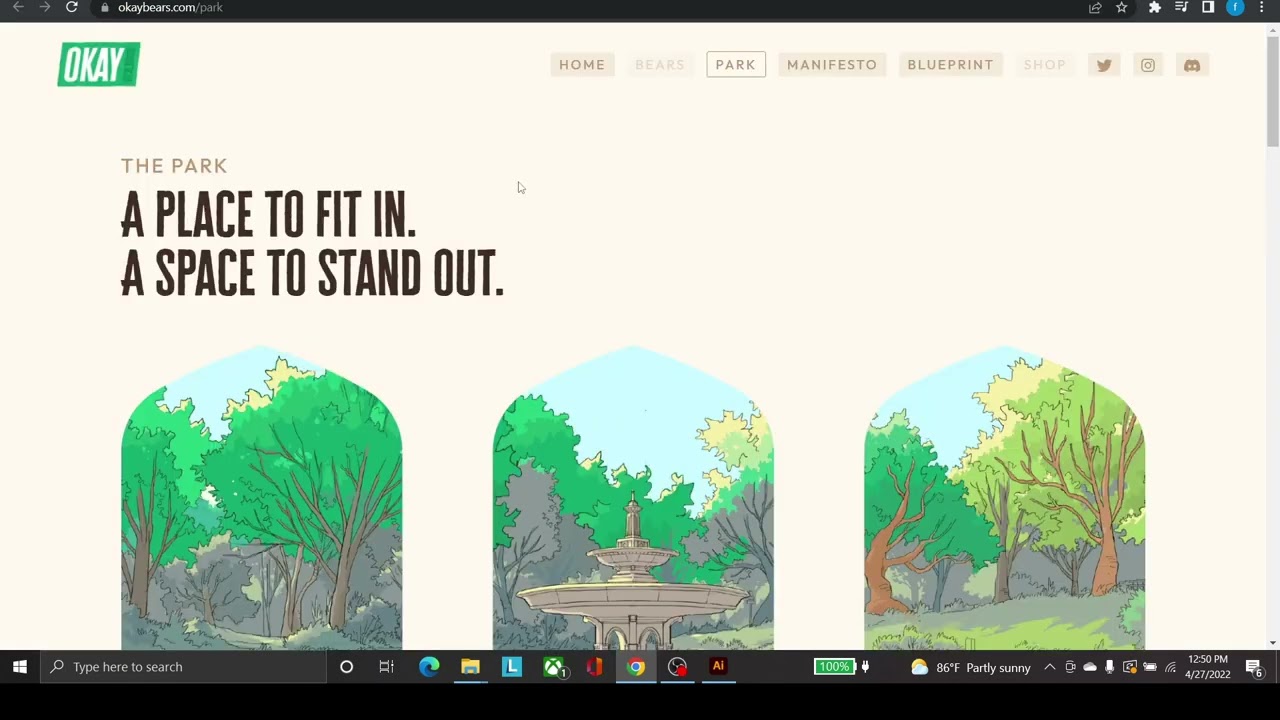
Task: Open the clock showing 12:50 PM
Action: (1208, 667)
